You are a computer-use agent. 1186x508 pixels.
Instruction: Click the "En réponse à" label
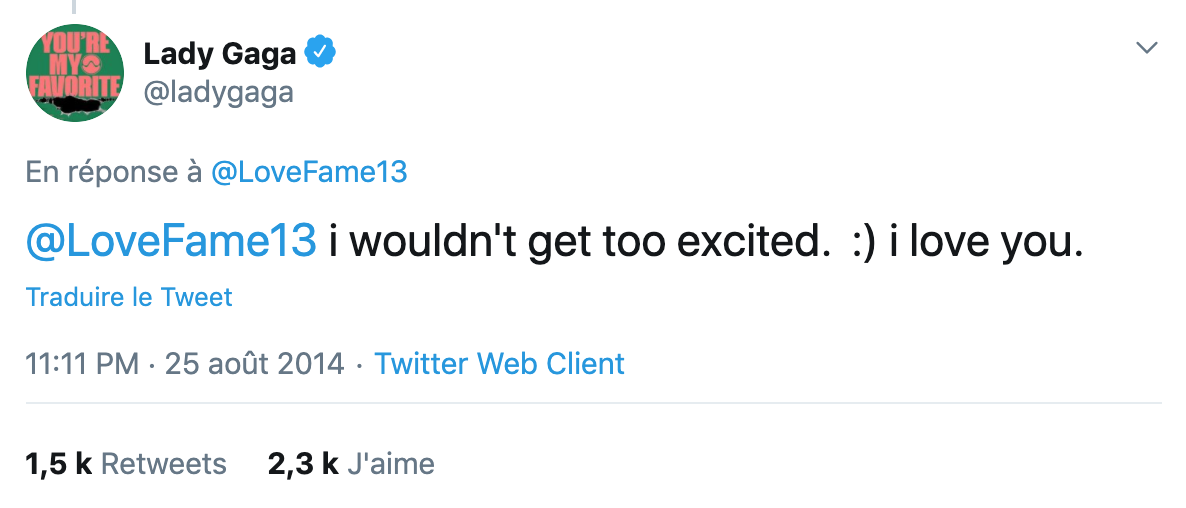114,172
